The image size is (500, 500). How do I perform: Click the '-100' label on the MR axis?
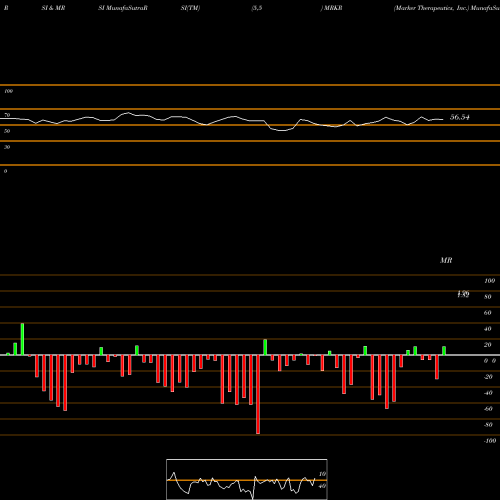coord(490,441)
